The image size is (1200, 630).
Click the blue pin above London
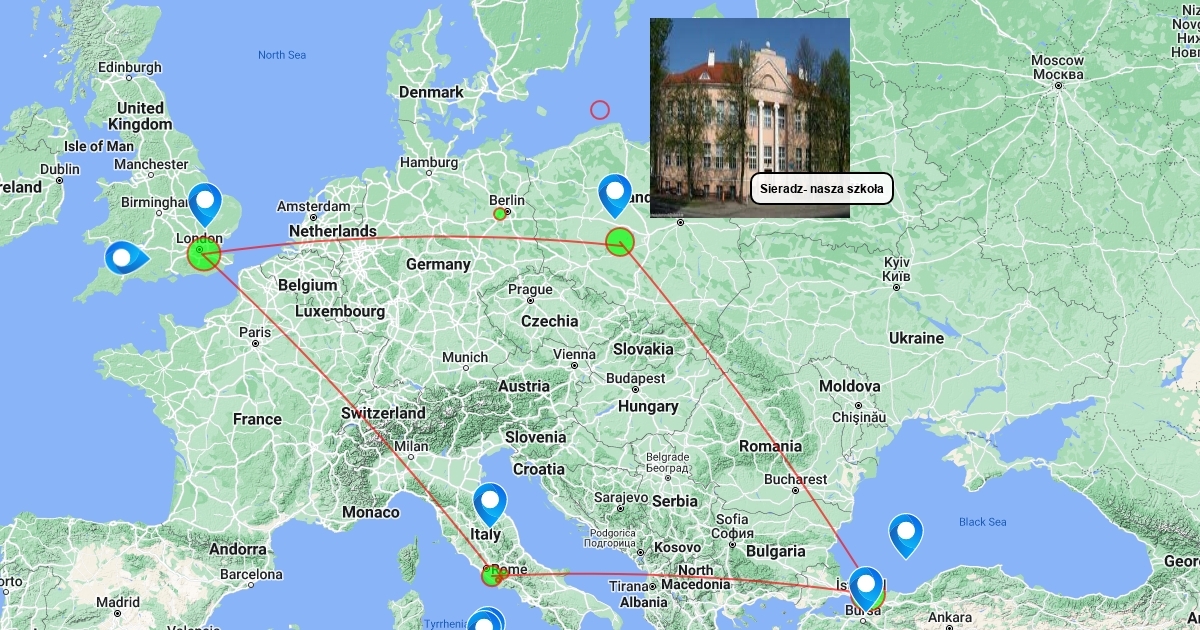click(205, 204)
